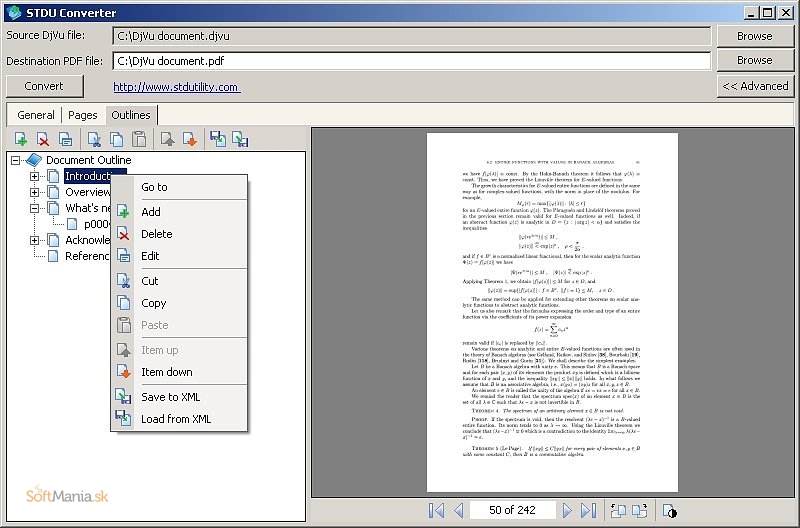Select the Outlines tab
The height and width of the screenshot is (528, 800).
click(131, 115)
